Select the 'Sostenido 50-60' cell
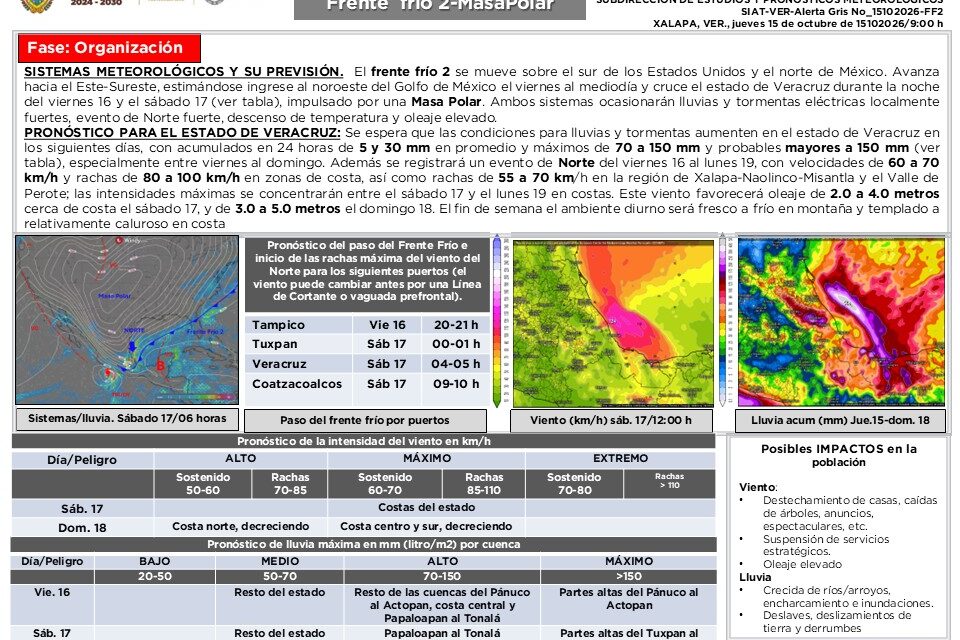The height and width of the screenshot is (640, 960). point(203,484)
